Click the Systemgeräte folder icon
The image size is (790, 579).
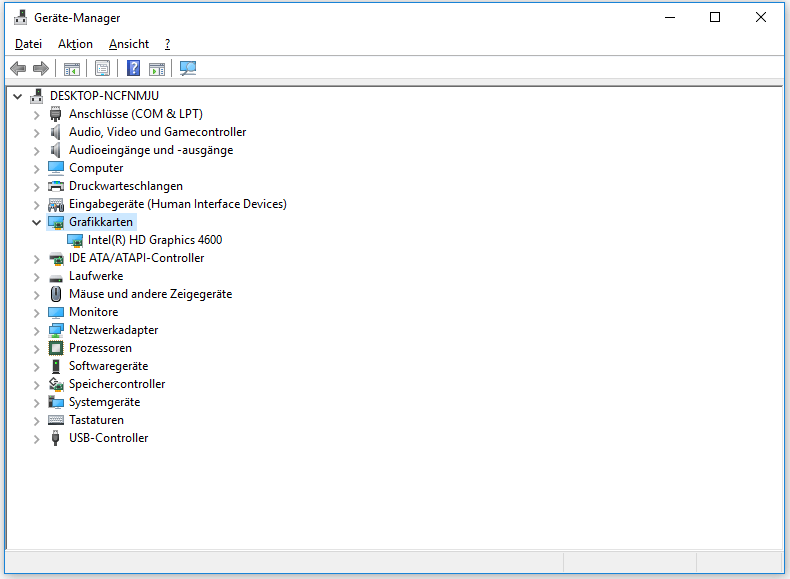coord(56,402)
